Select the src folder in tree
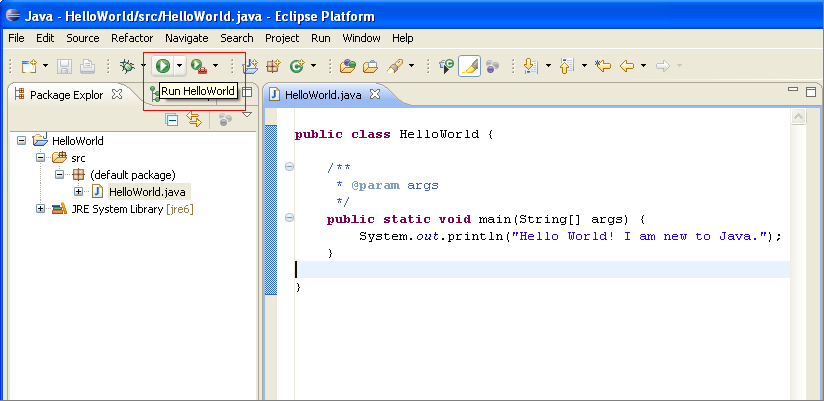824x401 pixels. [78, 158]
